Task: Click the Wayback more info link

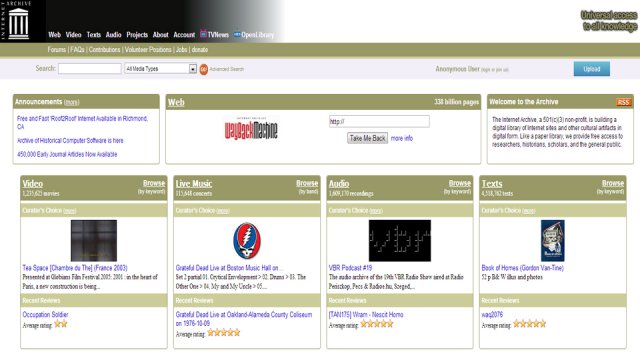Action: pos(402,138)
